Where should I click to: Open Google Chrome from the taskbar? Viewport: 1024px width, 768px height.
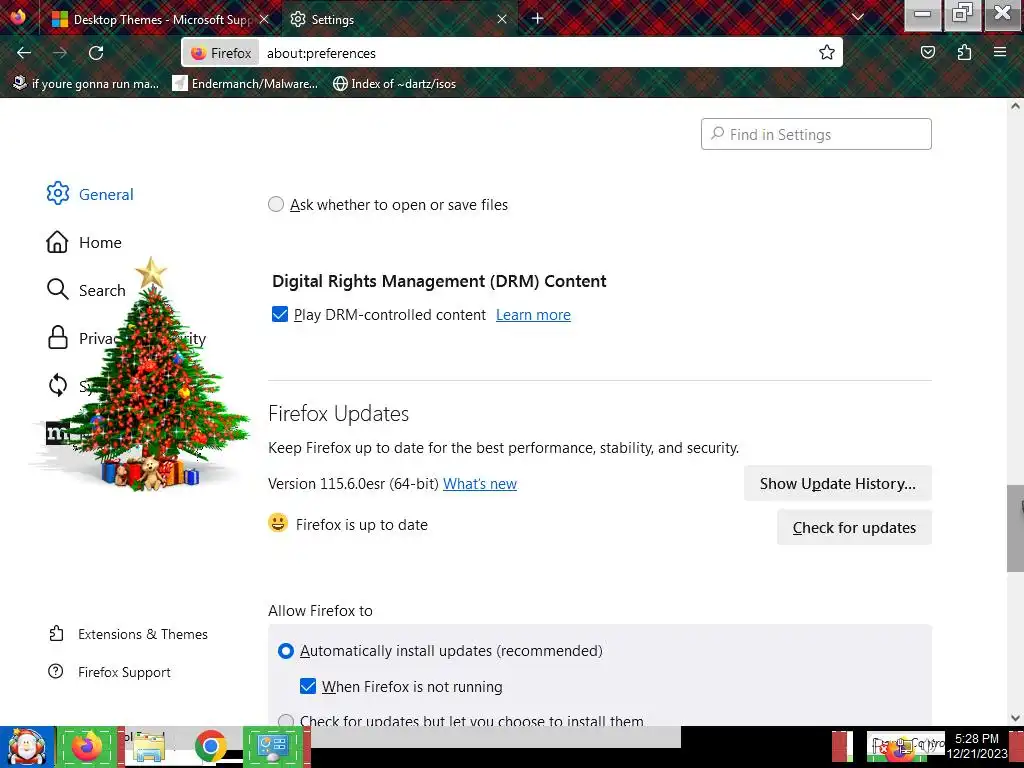tap(210, 747)
